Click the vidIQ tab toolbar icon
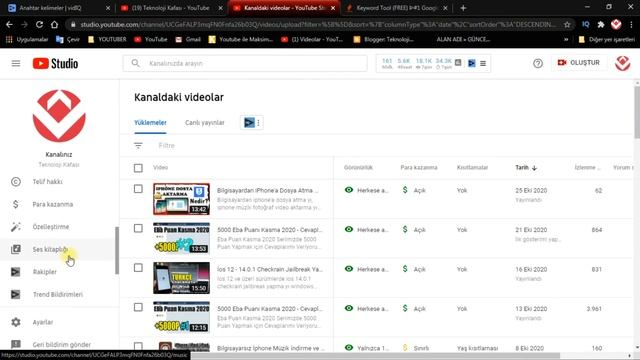 click(249, 122)
